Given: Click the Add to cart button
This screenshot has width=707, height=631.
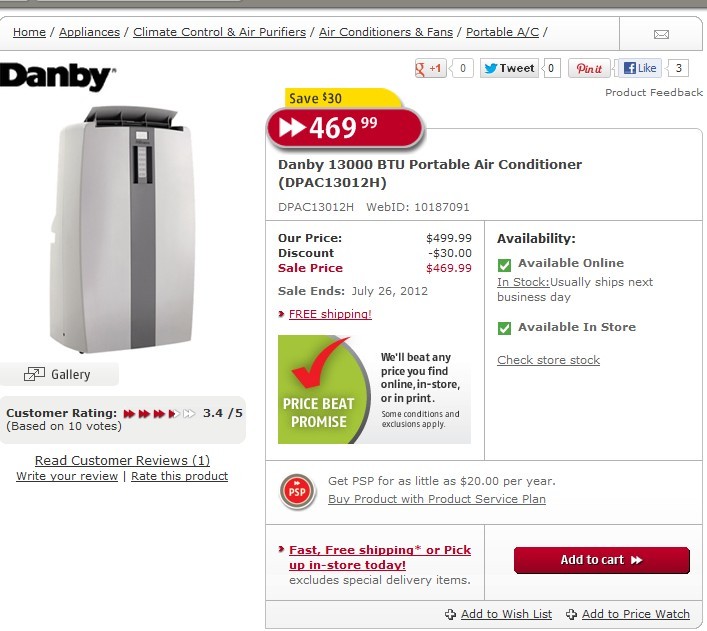Looking at the screenshot, I should (x=601, y=560).
